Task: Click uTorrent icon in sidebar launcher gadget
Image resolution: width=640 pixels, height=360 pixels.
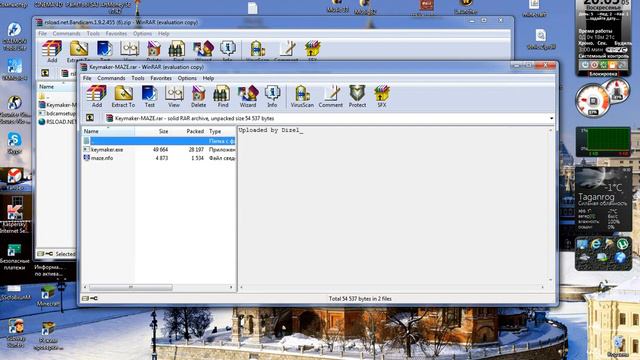Action: [x=622, y=244]
